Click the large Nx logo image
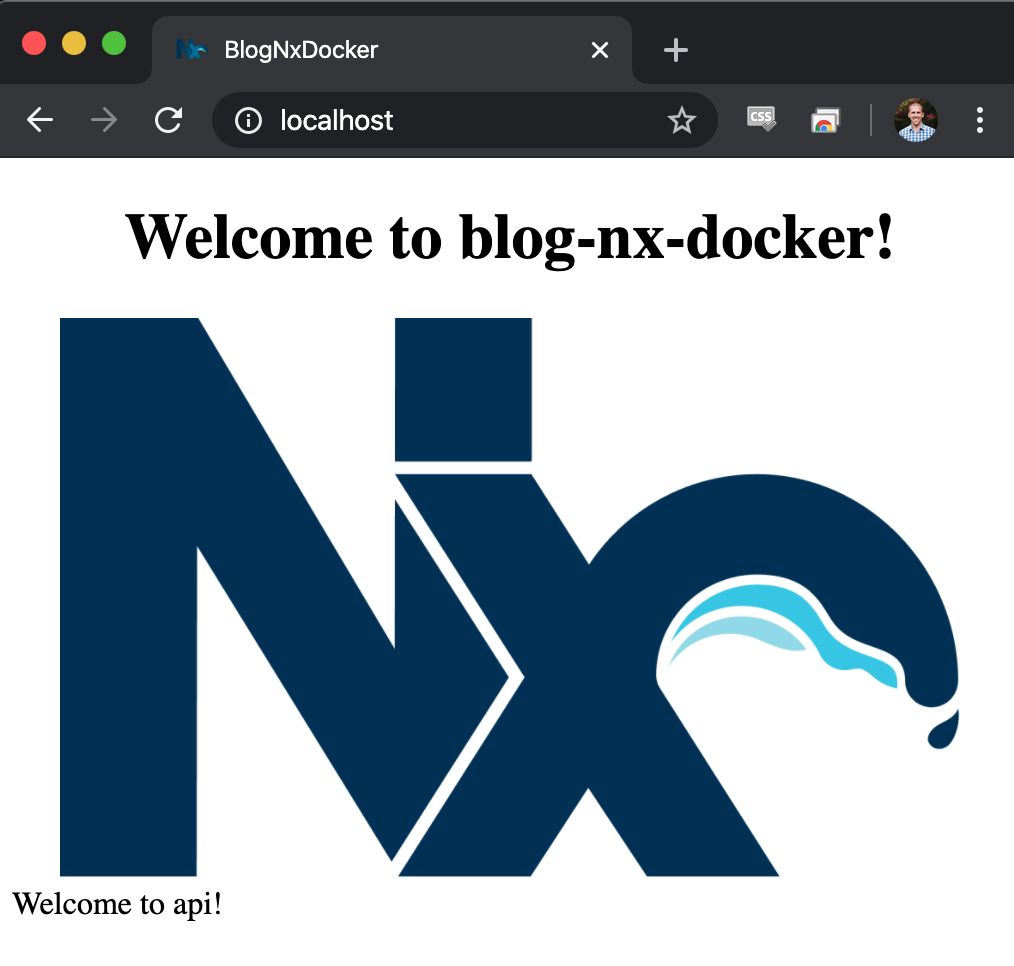 pyautogui.click(x=509, y=597)
